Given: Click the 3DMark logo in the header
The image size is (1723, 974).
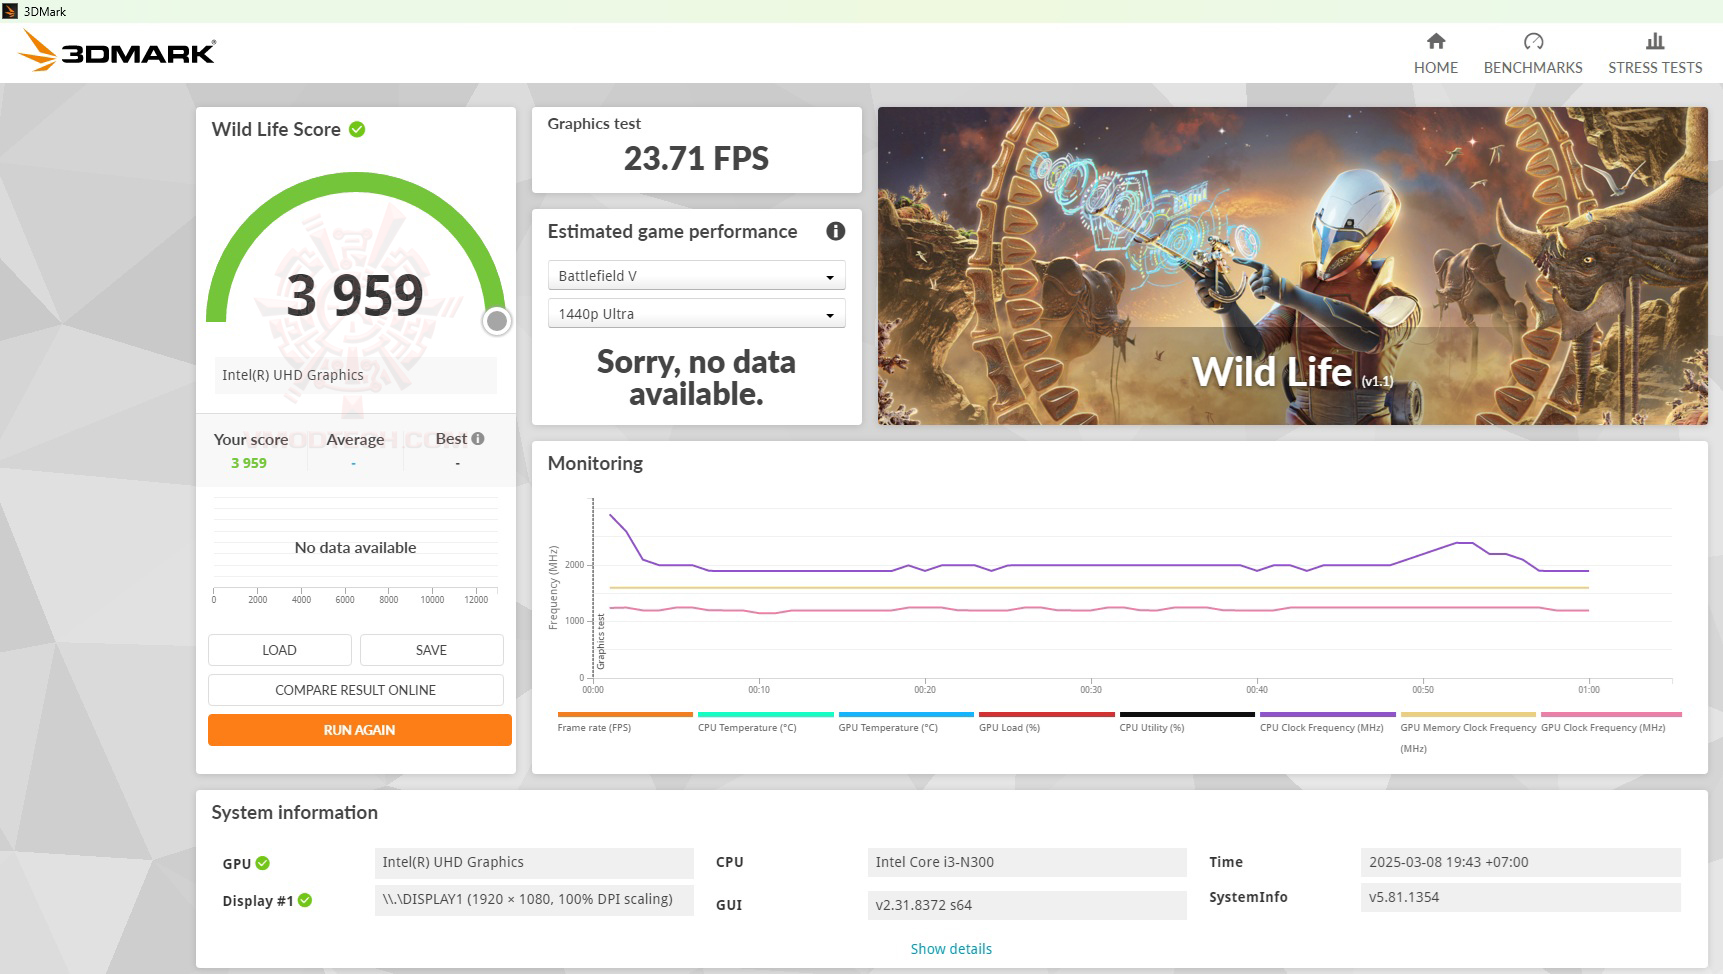Looking at the screenshot, I should point(117,51).
